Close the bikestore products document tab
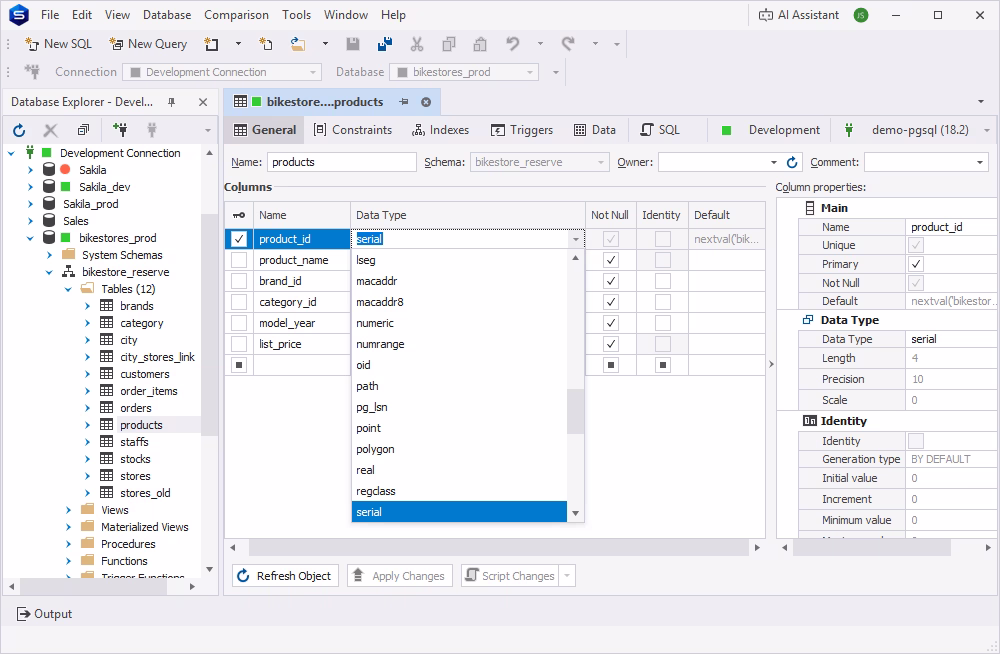Image resolution: width=1000 pixels, height=654 pixels. coord(426,102)
